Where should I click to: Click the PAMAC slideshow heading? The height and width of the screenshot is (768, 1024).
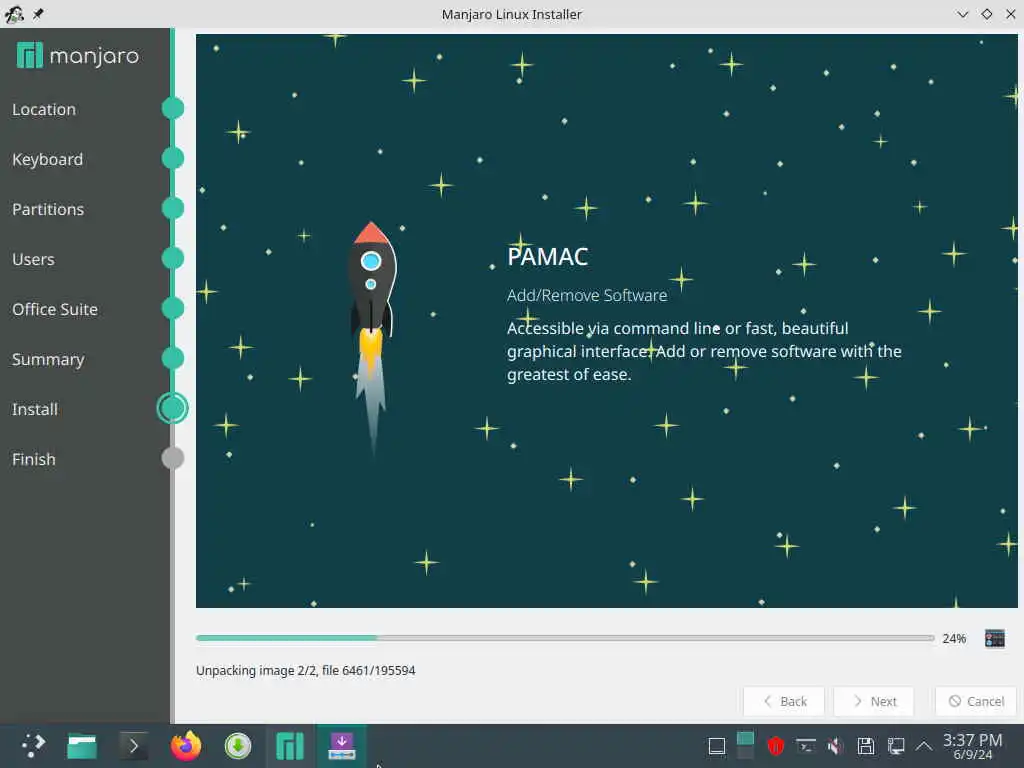pyautogui.click(x=548, y=257)
